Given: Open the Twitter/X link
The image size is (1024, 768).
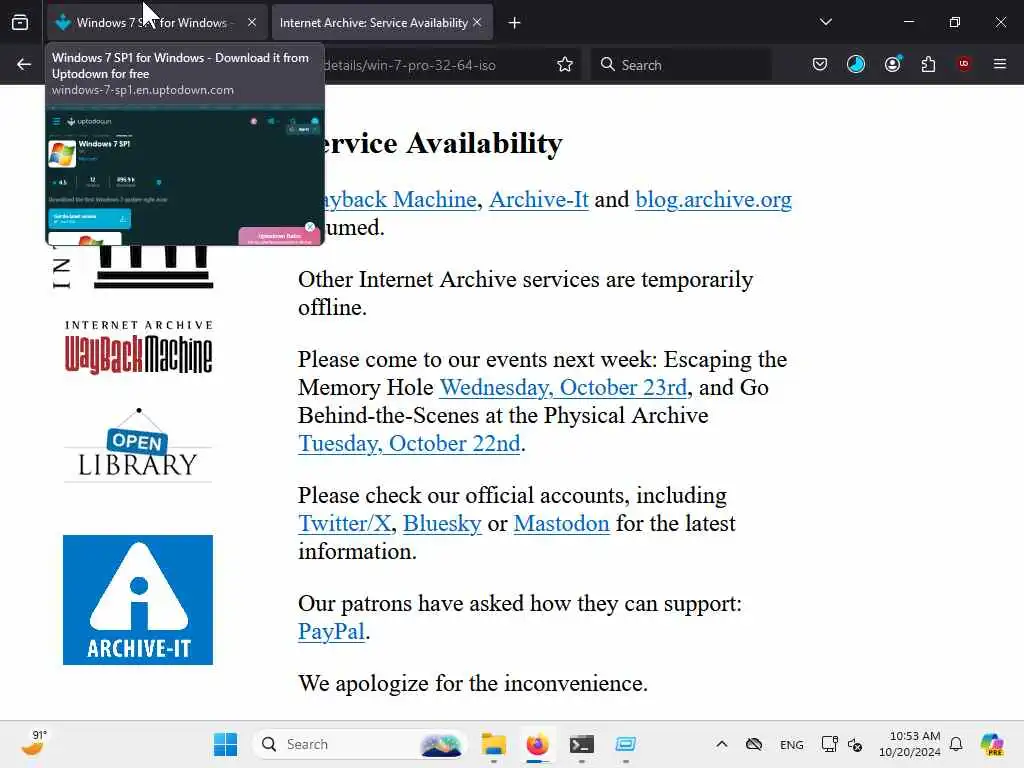Looking at the screenshot, I should (344, 523).
